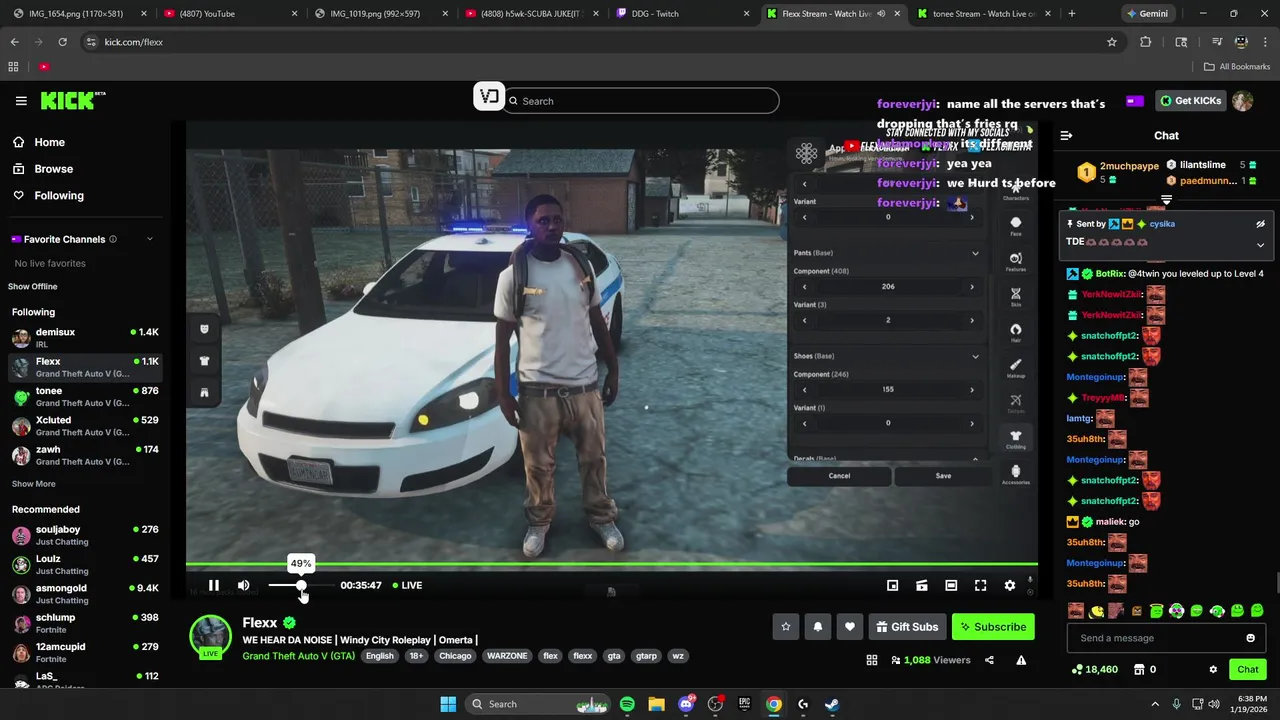Click the Favorite Channels info icon

point(112,239)
